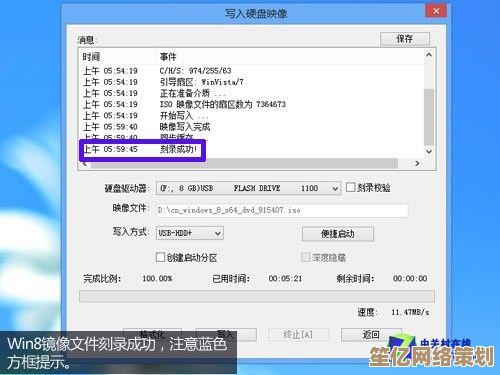Viewport: 500px width, 375px height.
Task: Select the row ISO 映像文件的扇区数为 7364673
Action: pos(252,104)
